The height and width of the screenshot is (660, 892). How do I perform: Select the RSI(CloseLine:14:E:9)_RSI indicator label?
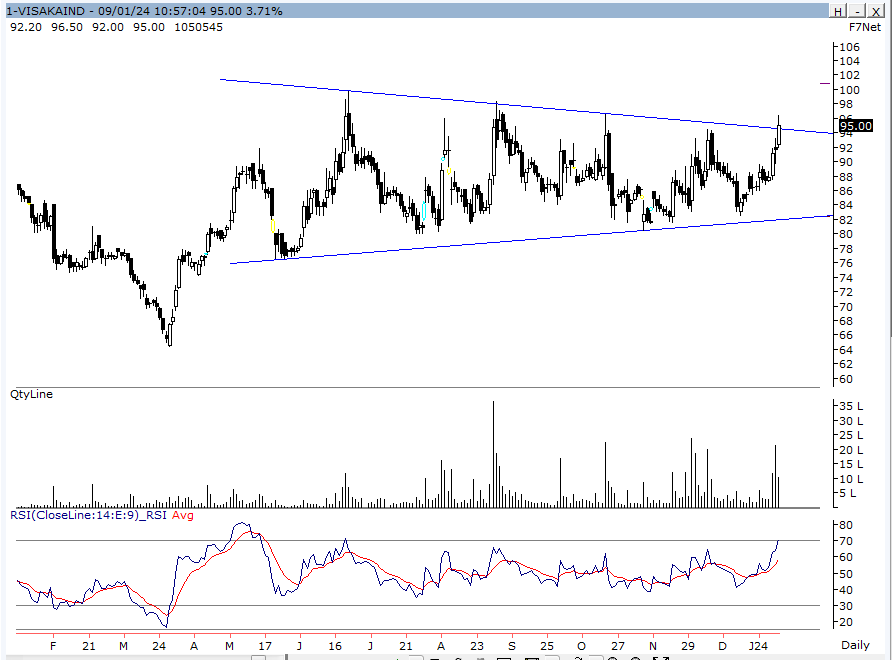tap(88, 515)
